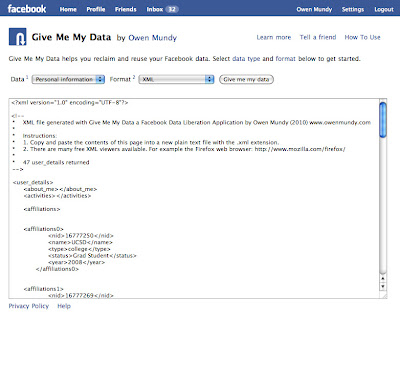Image resolution: width=400 pixels, height=382 pixels.
Task: Click the Give me my data button
Action: tap(246, 79)
